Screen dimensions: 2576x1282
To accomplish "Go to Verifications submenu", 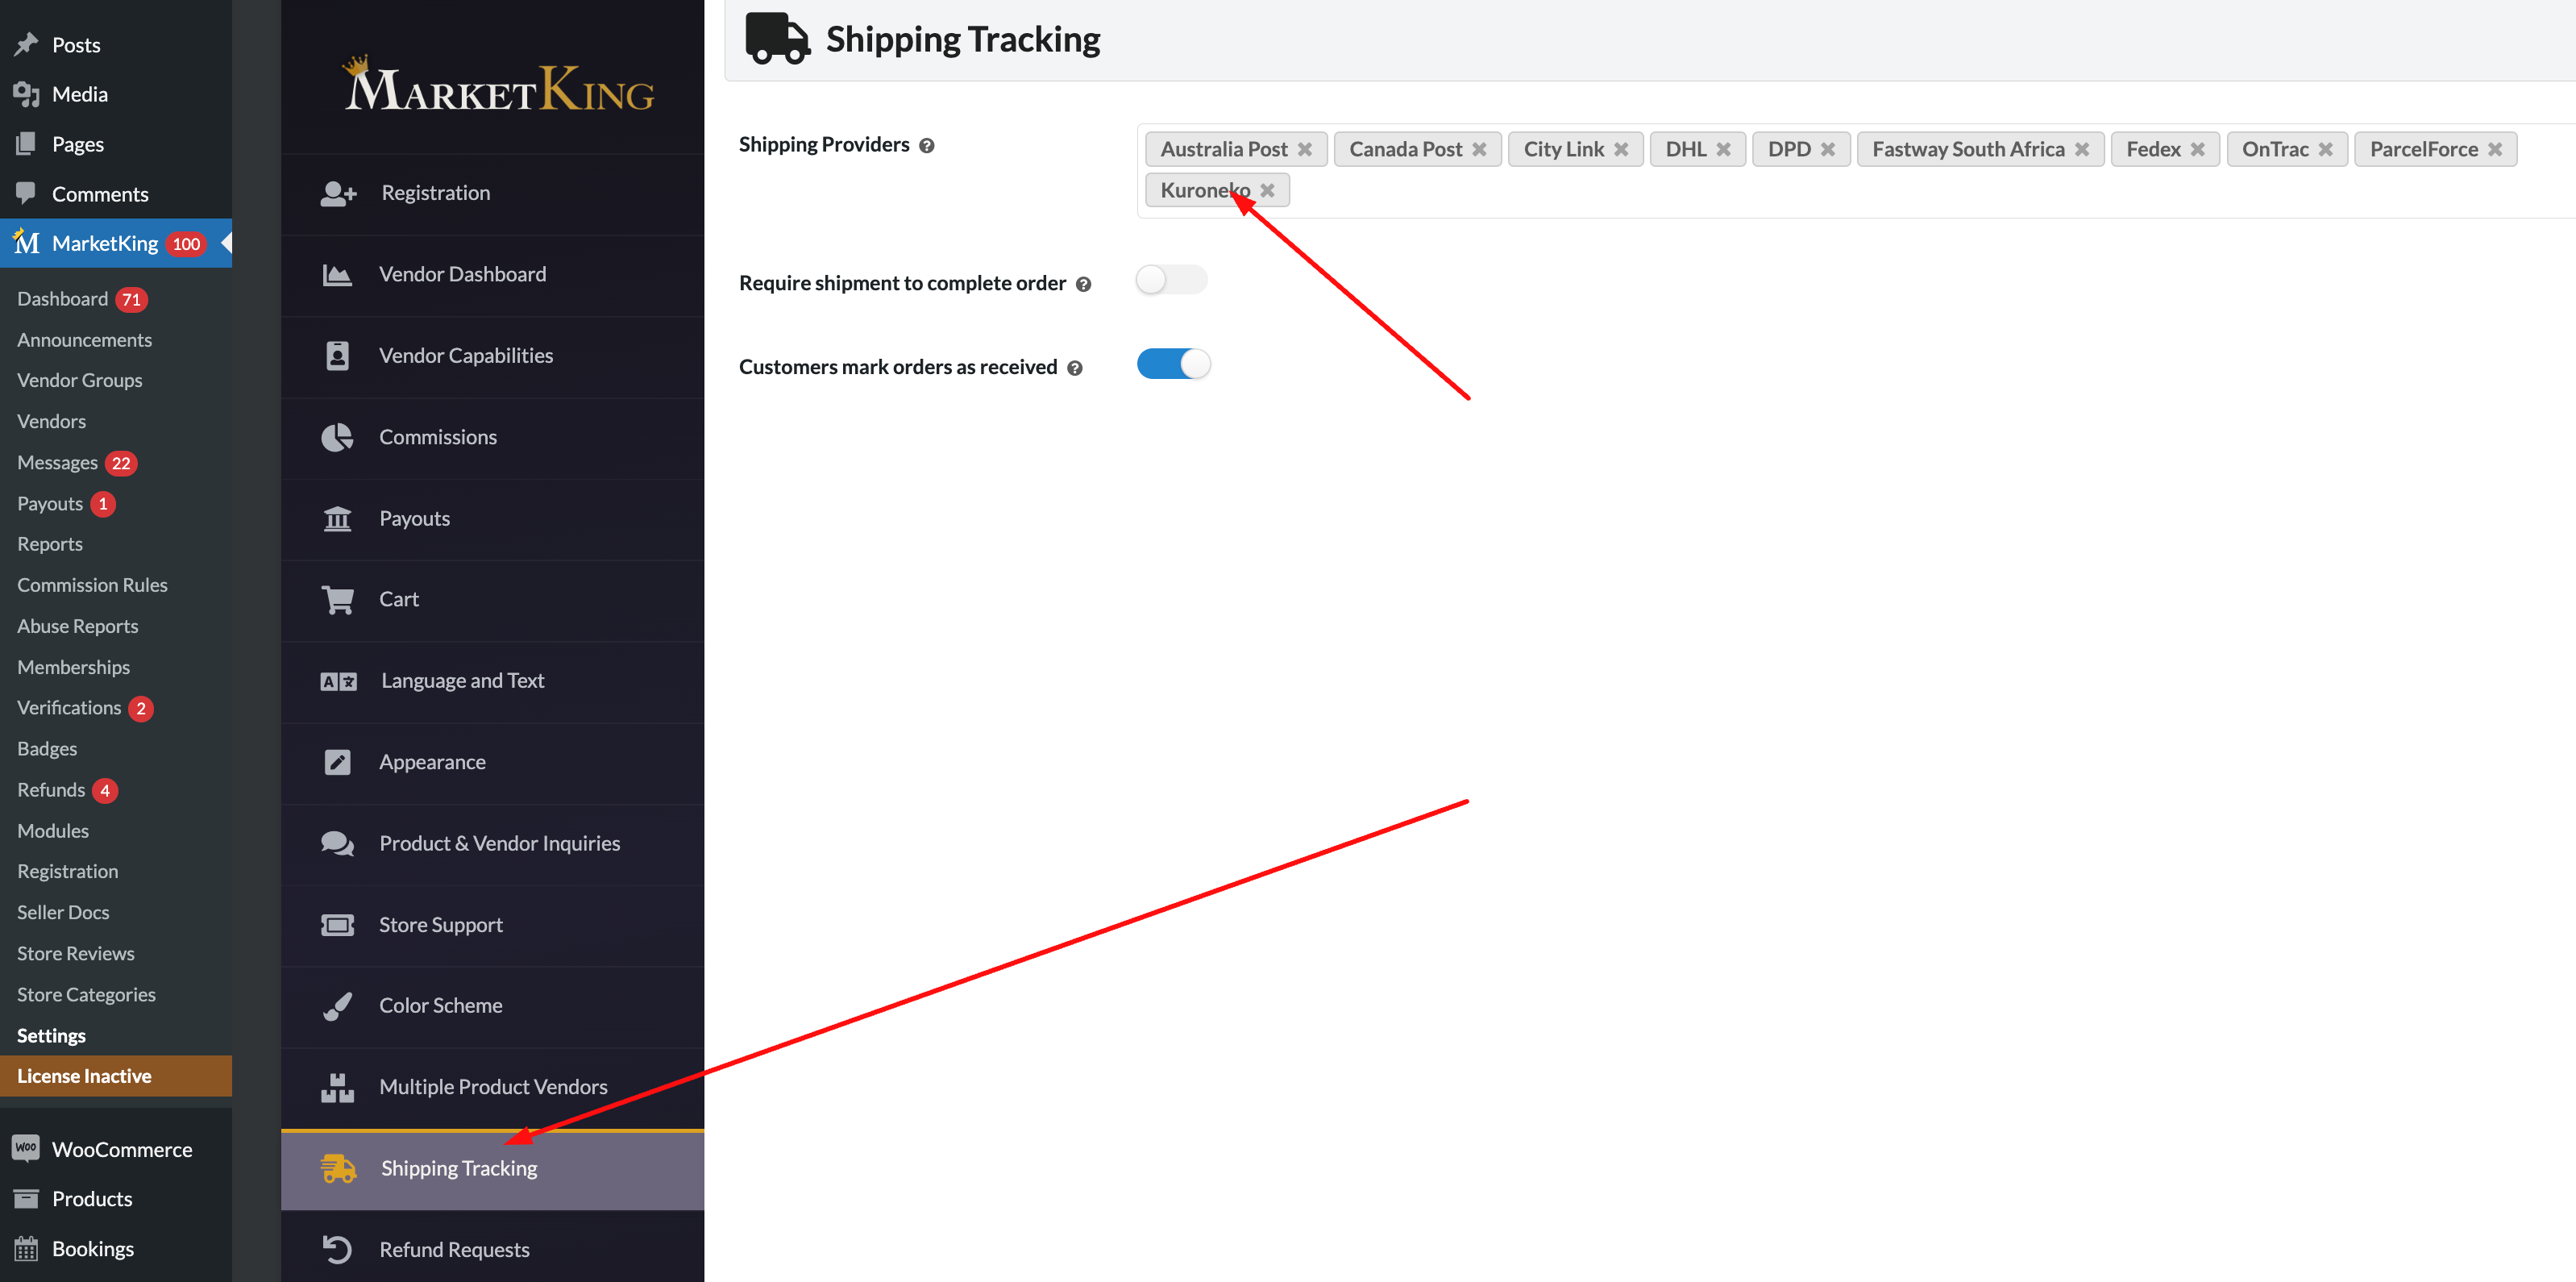I will (x=69, y=708).
